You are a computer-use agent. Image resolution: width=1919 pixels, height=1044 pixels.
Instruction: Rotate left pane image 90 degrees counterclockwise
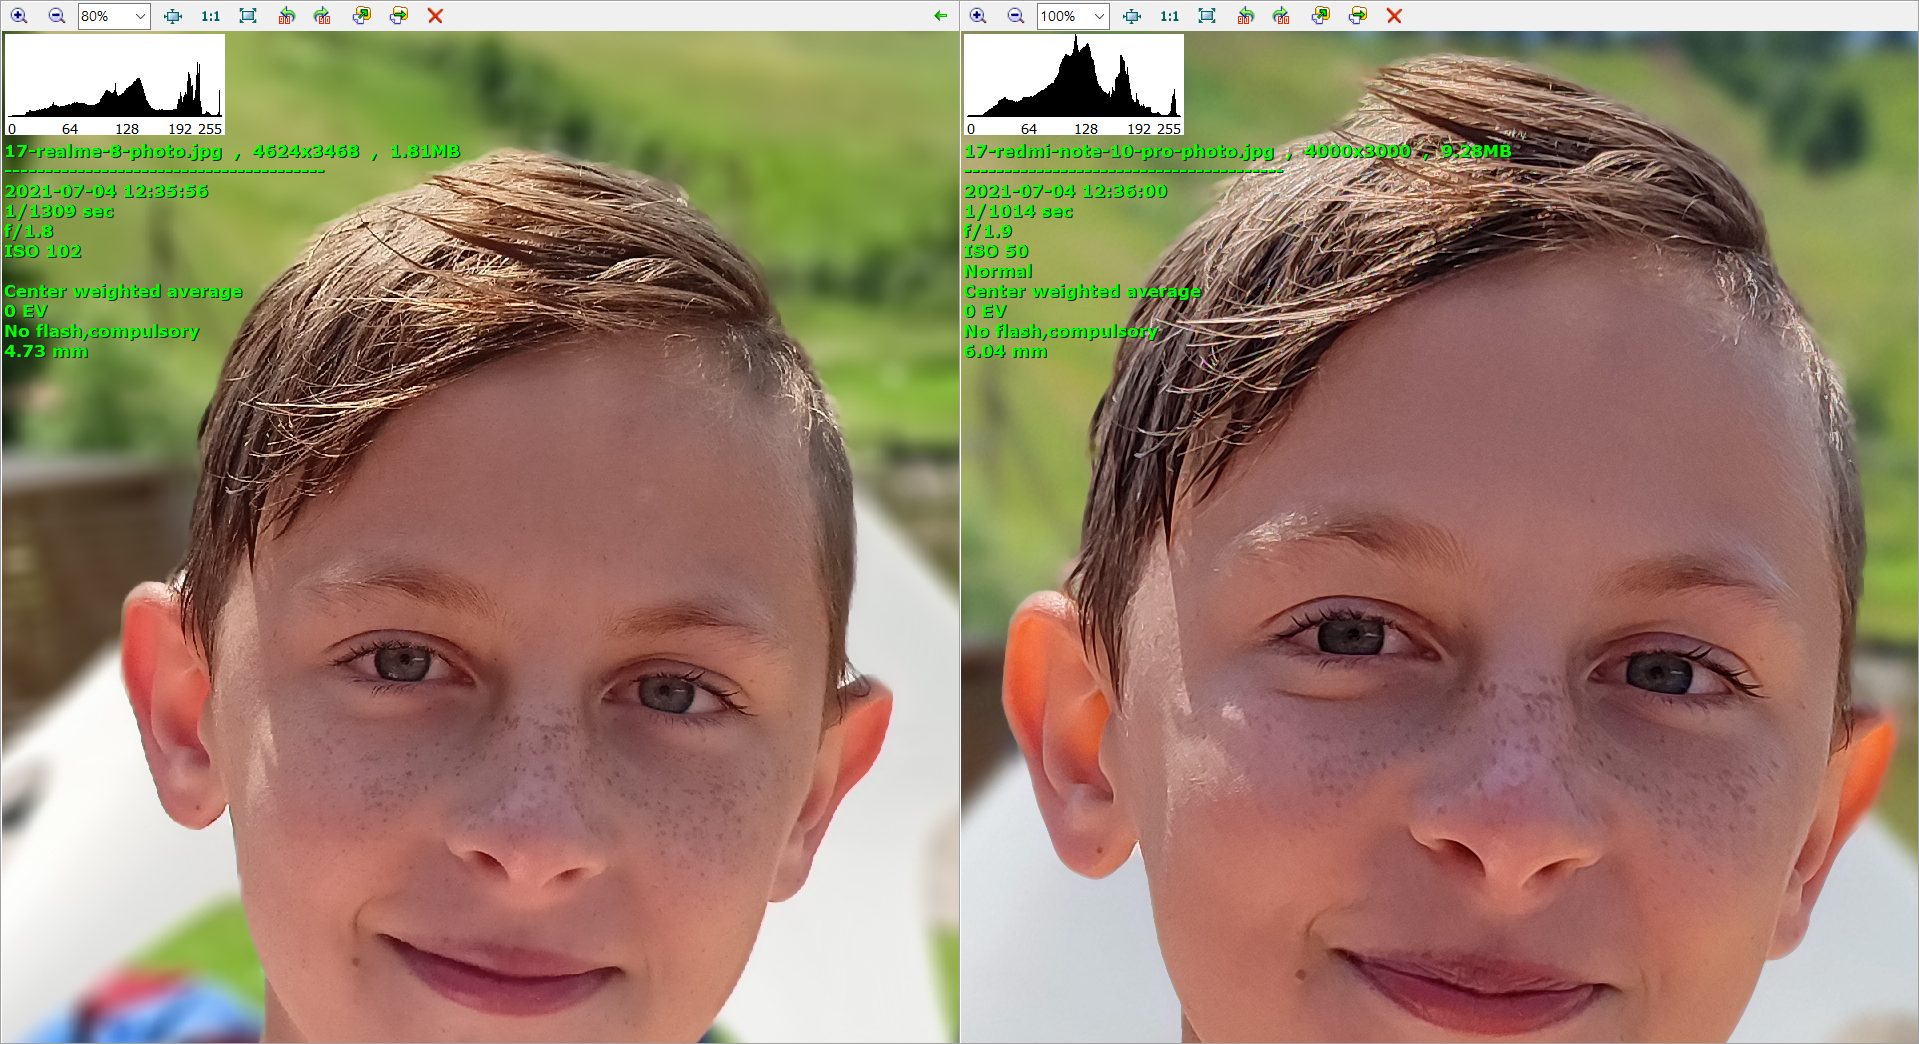286,16
